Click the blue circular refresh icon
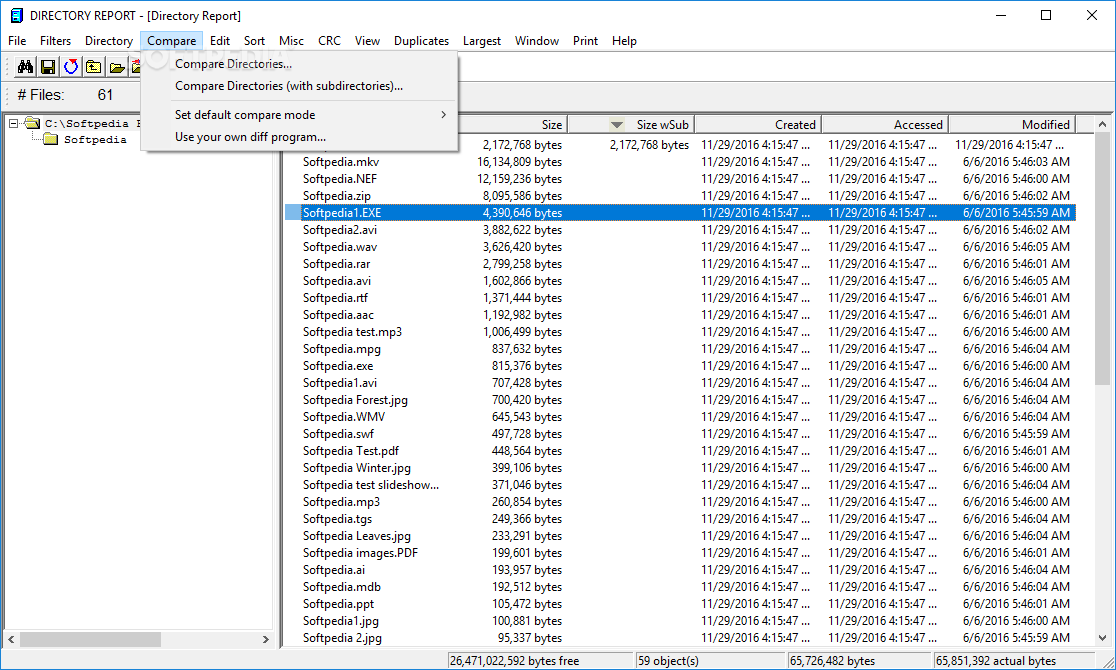 pyautogui.click(x=70, y=67)
